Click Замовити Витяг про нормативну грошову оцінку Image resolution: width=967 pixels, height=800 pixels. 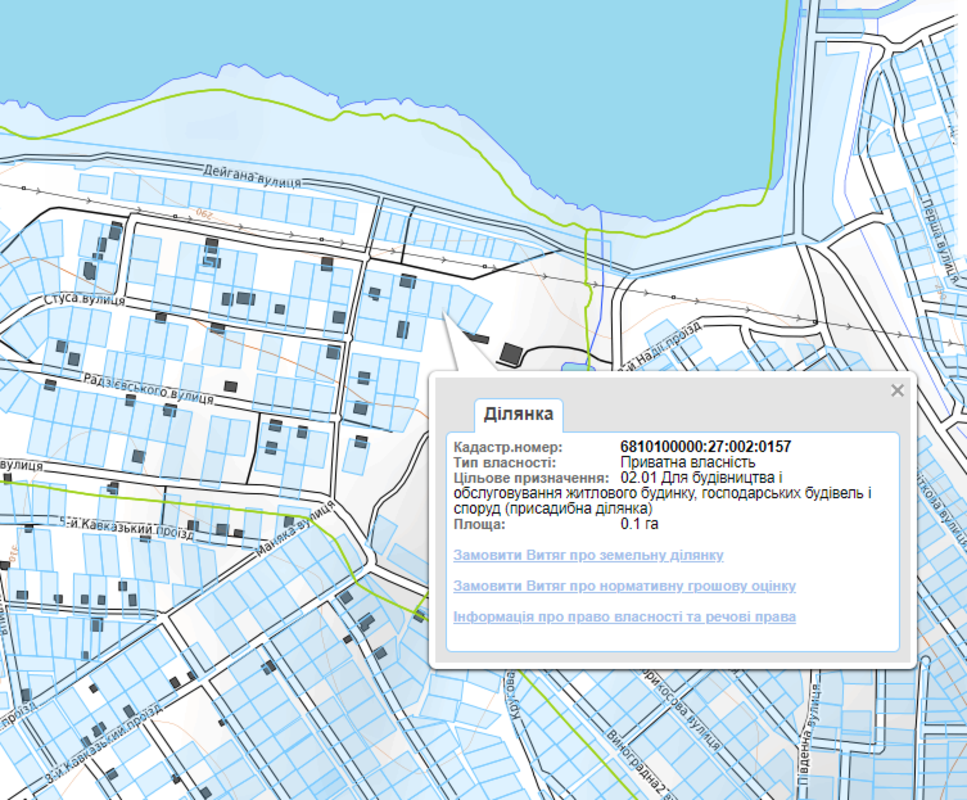(x=624, y=586)
